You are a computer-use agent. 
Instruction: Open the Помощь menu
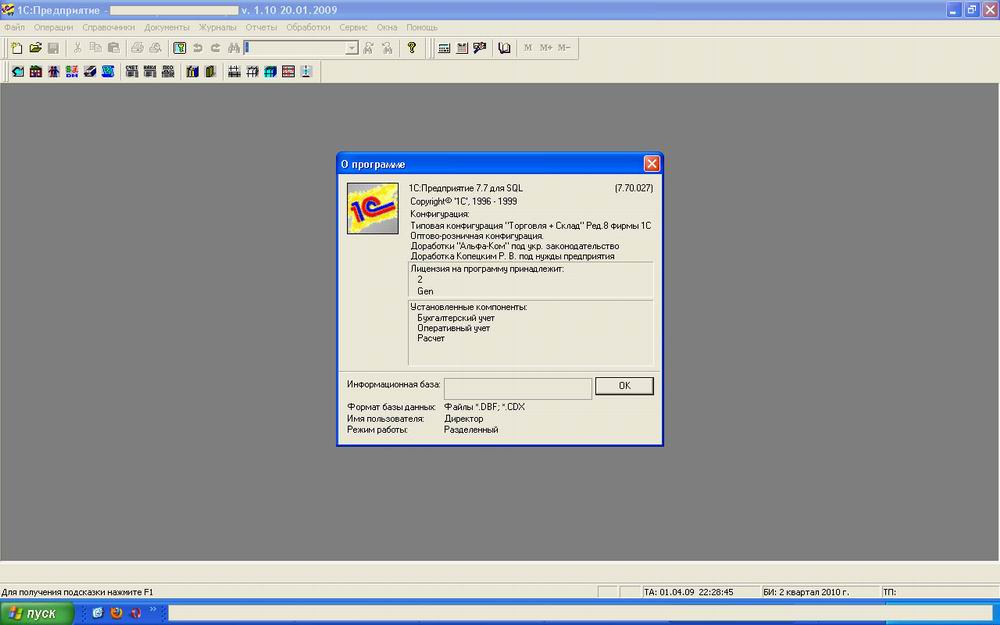click(x=422, y=27)
